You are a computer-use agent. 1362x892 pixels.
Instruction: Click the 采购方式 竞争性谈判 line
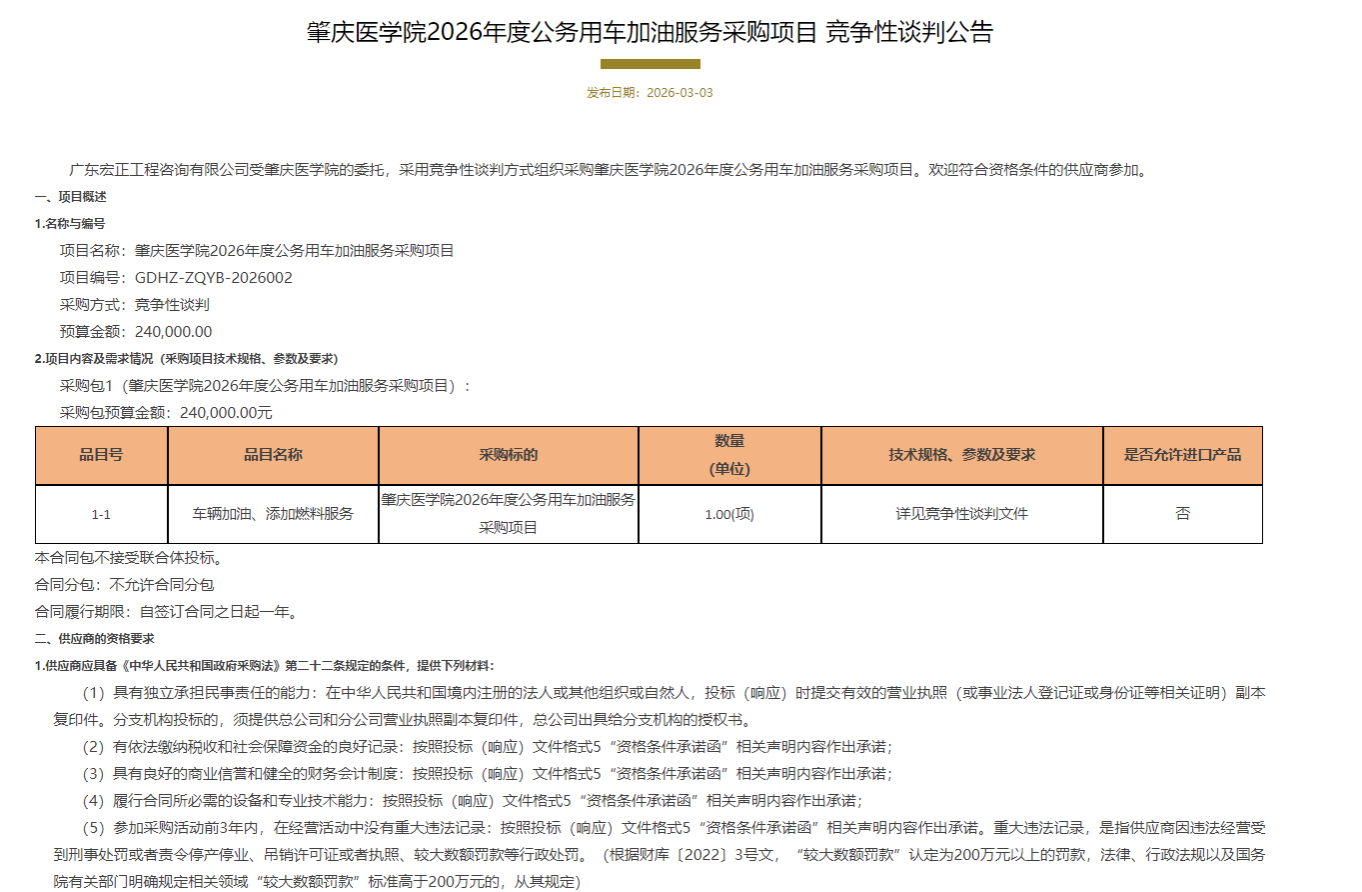pyautogui.click(x=134, y=305)
